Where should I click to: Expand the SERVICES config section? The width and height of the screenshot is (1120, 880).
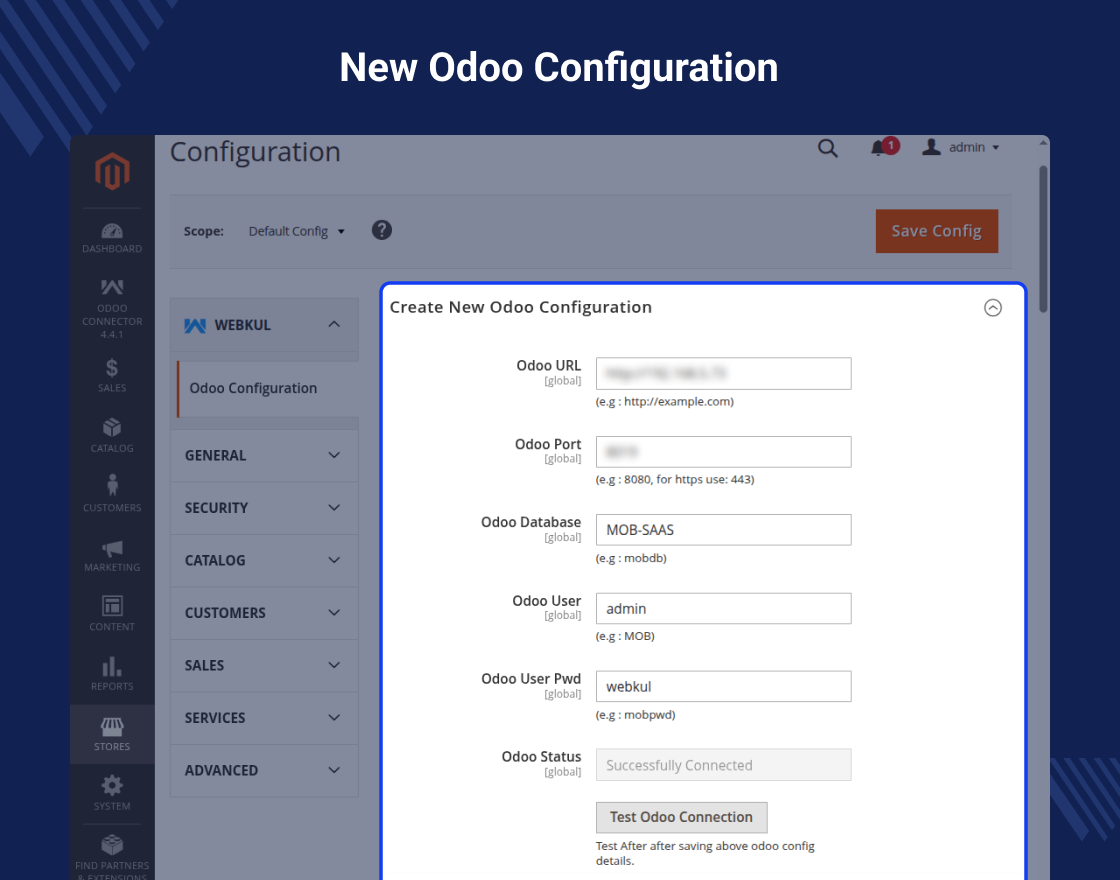(264, 718)
